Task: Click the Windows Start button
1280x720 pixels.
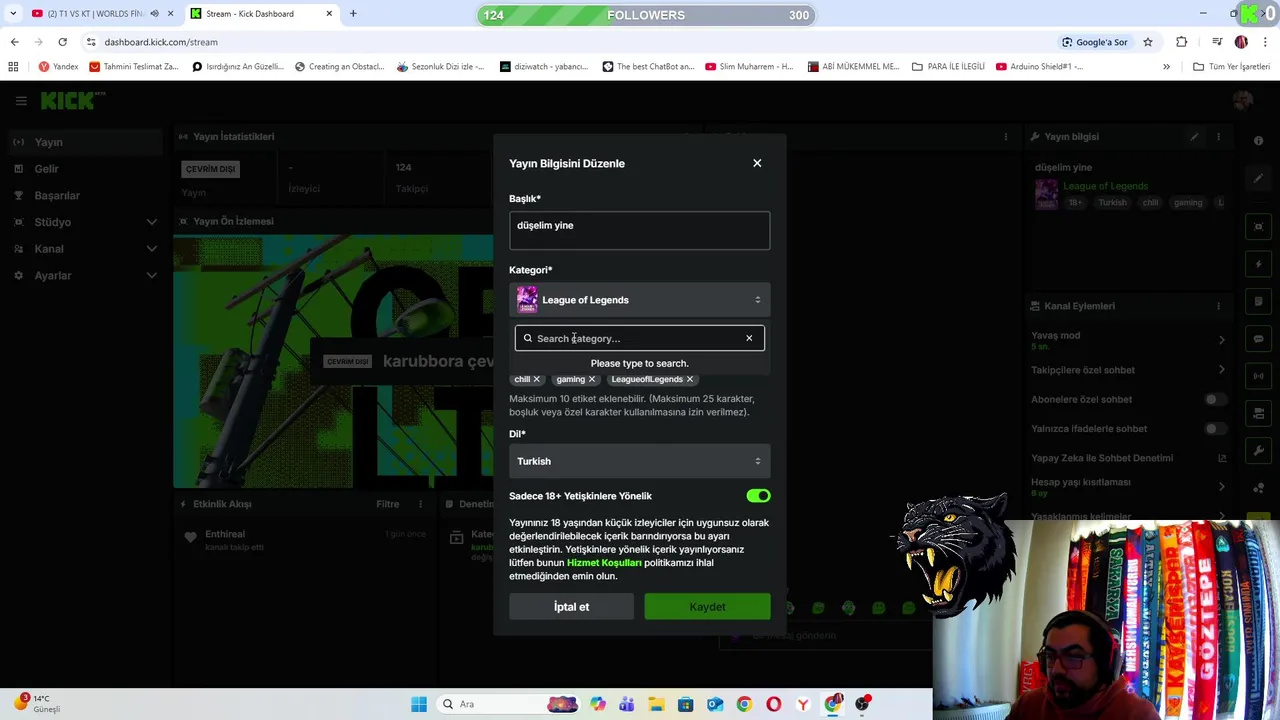Action: (x=419, y=704)
